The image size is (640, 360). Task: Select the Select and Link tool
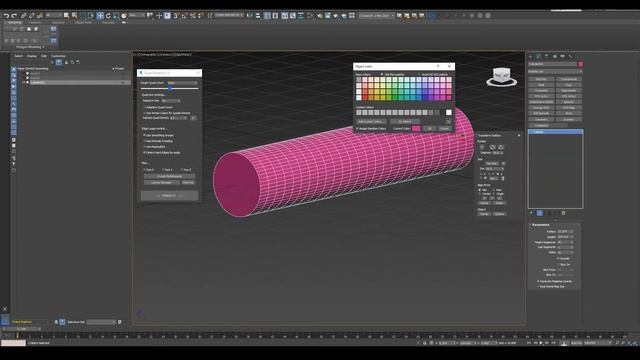click(x=23, y=16)
